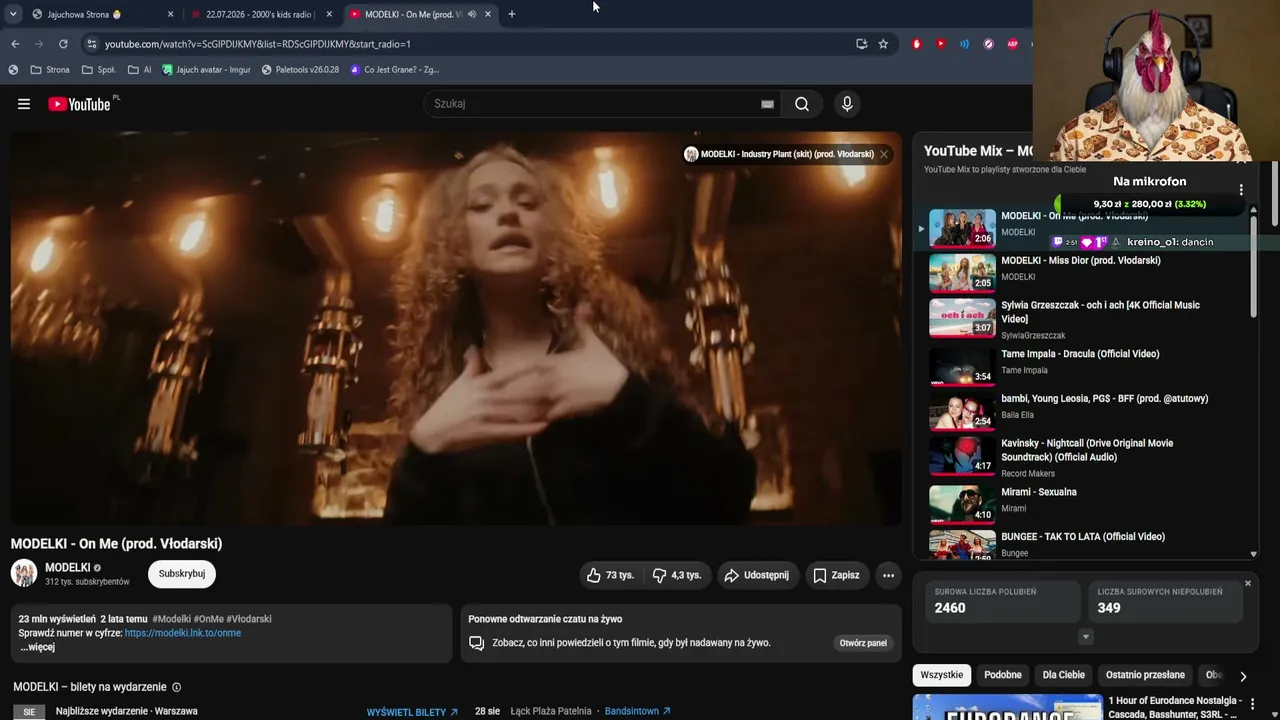Screen dimensions: 1280x720
Task: Open WYŚWIETL BILETY tickets link
Action: [412, 712]
